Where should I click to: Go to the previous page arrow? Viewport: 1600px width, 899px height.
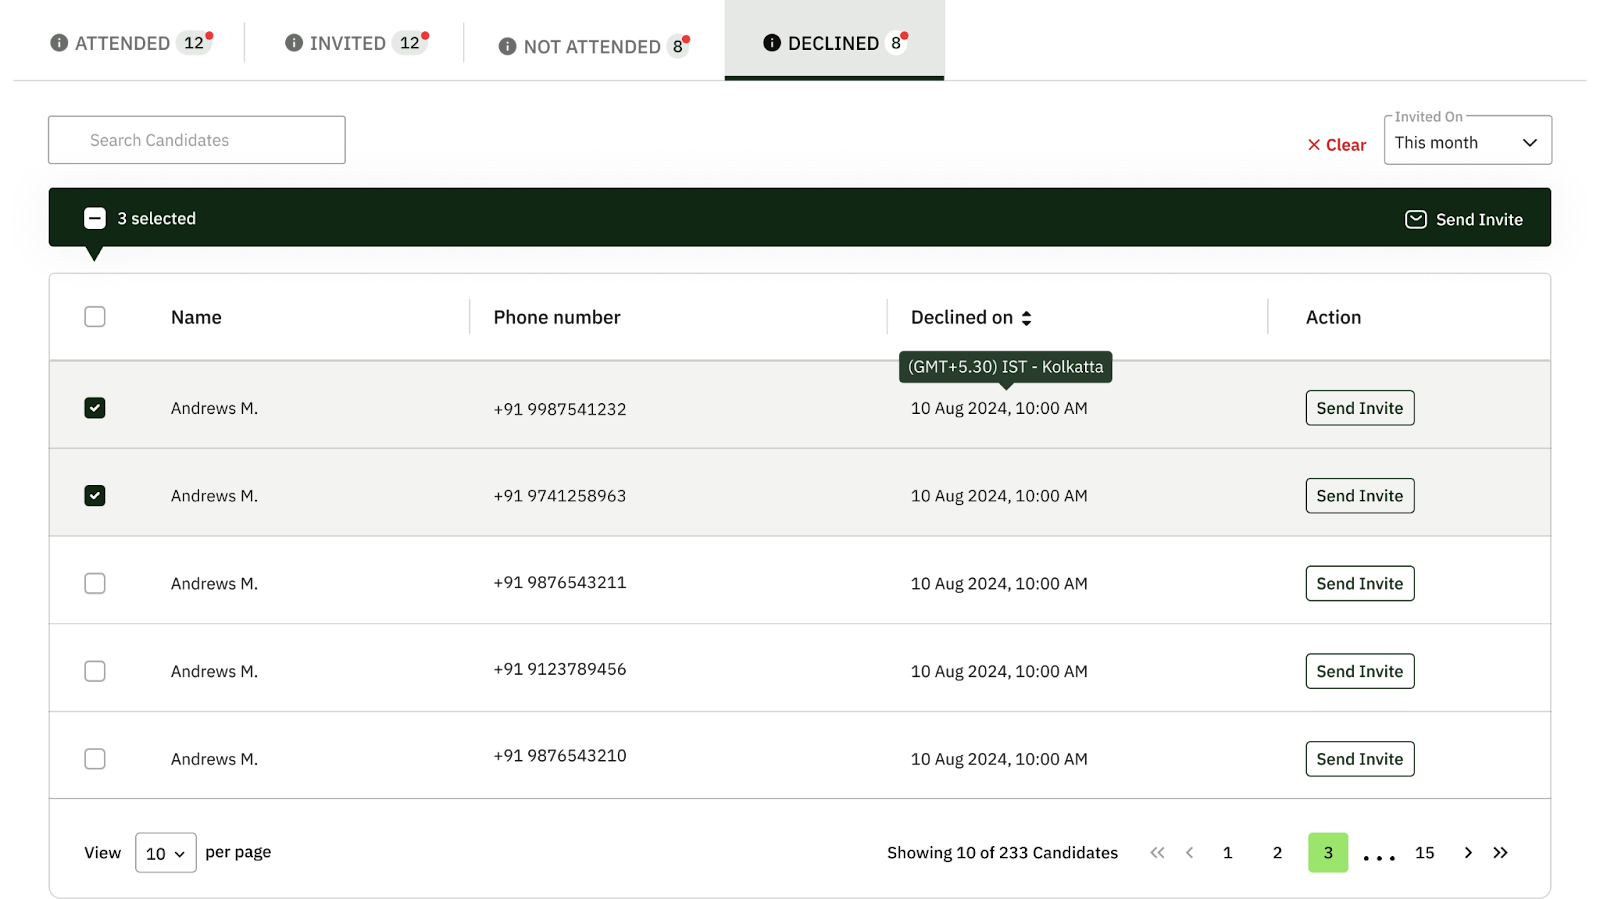[x=1189, y=853]
